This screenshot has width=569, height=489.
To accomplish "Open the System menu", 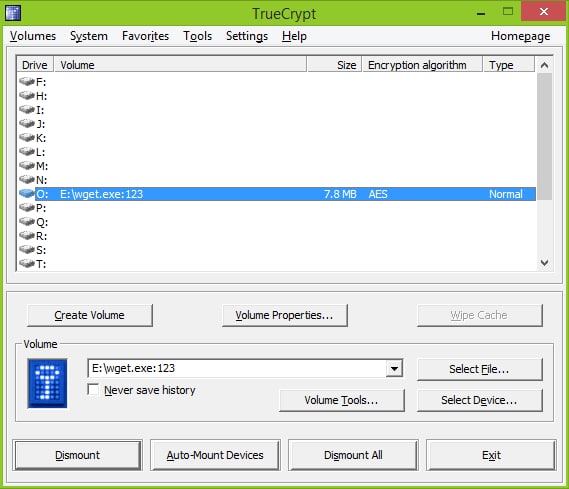I will (x=89, y=36).
